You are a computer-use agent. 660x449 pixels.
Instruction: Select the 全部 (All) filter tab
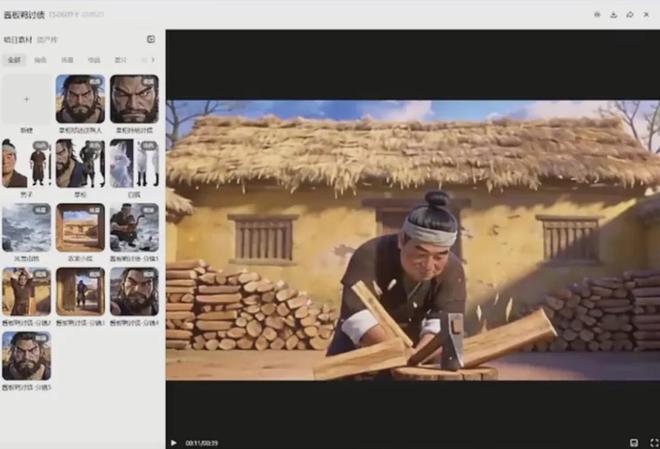click(x=14, y=60)
